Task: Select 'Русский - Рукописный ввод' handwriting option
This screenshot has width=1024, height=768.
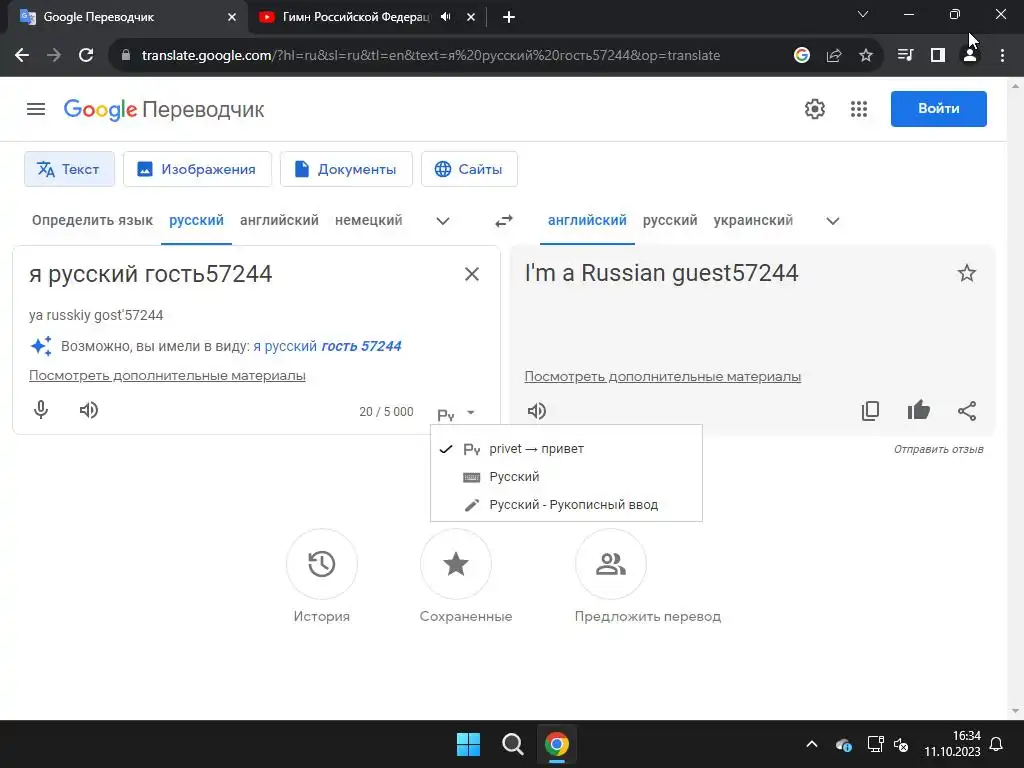Action: pos(566,505)
